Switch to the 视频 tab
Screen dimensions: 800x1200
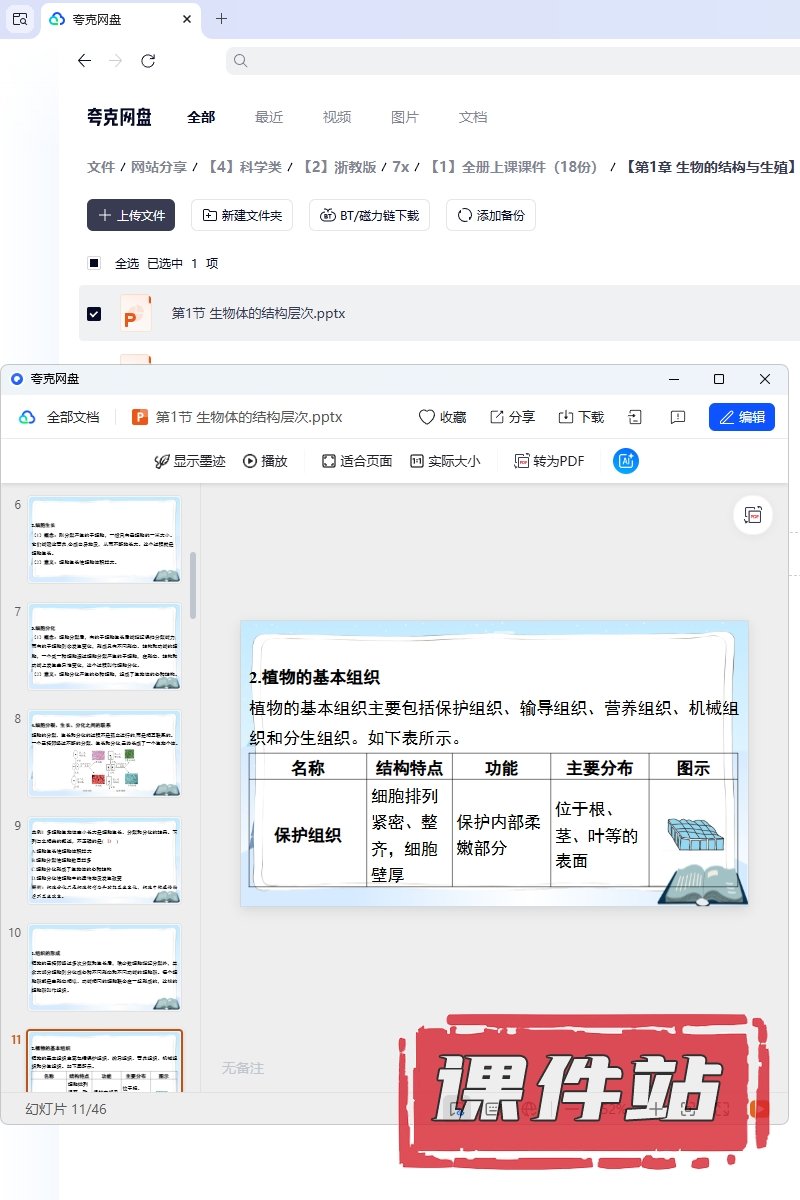pos(337,117)
